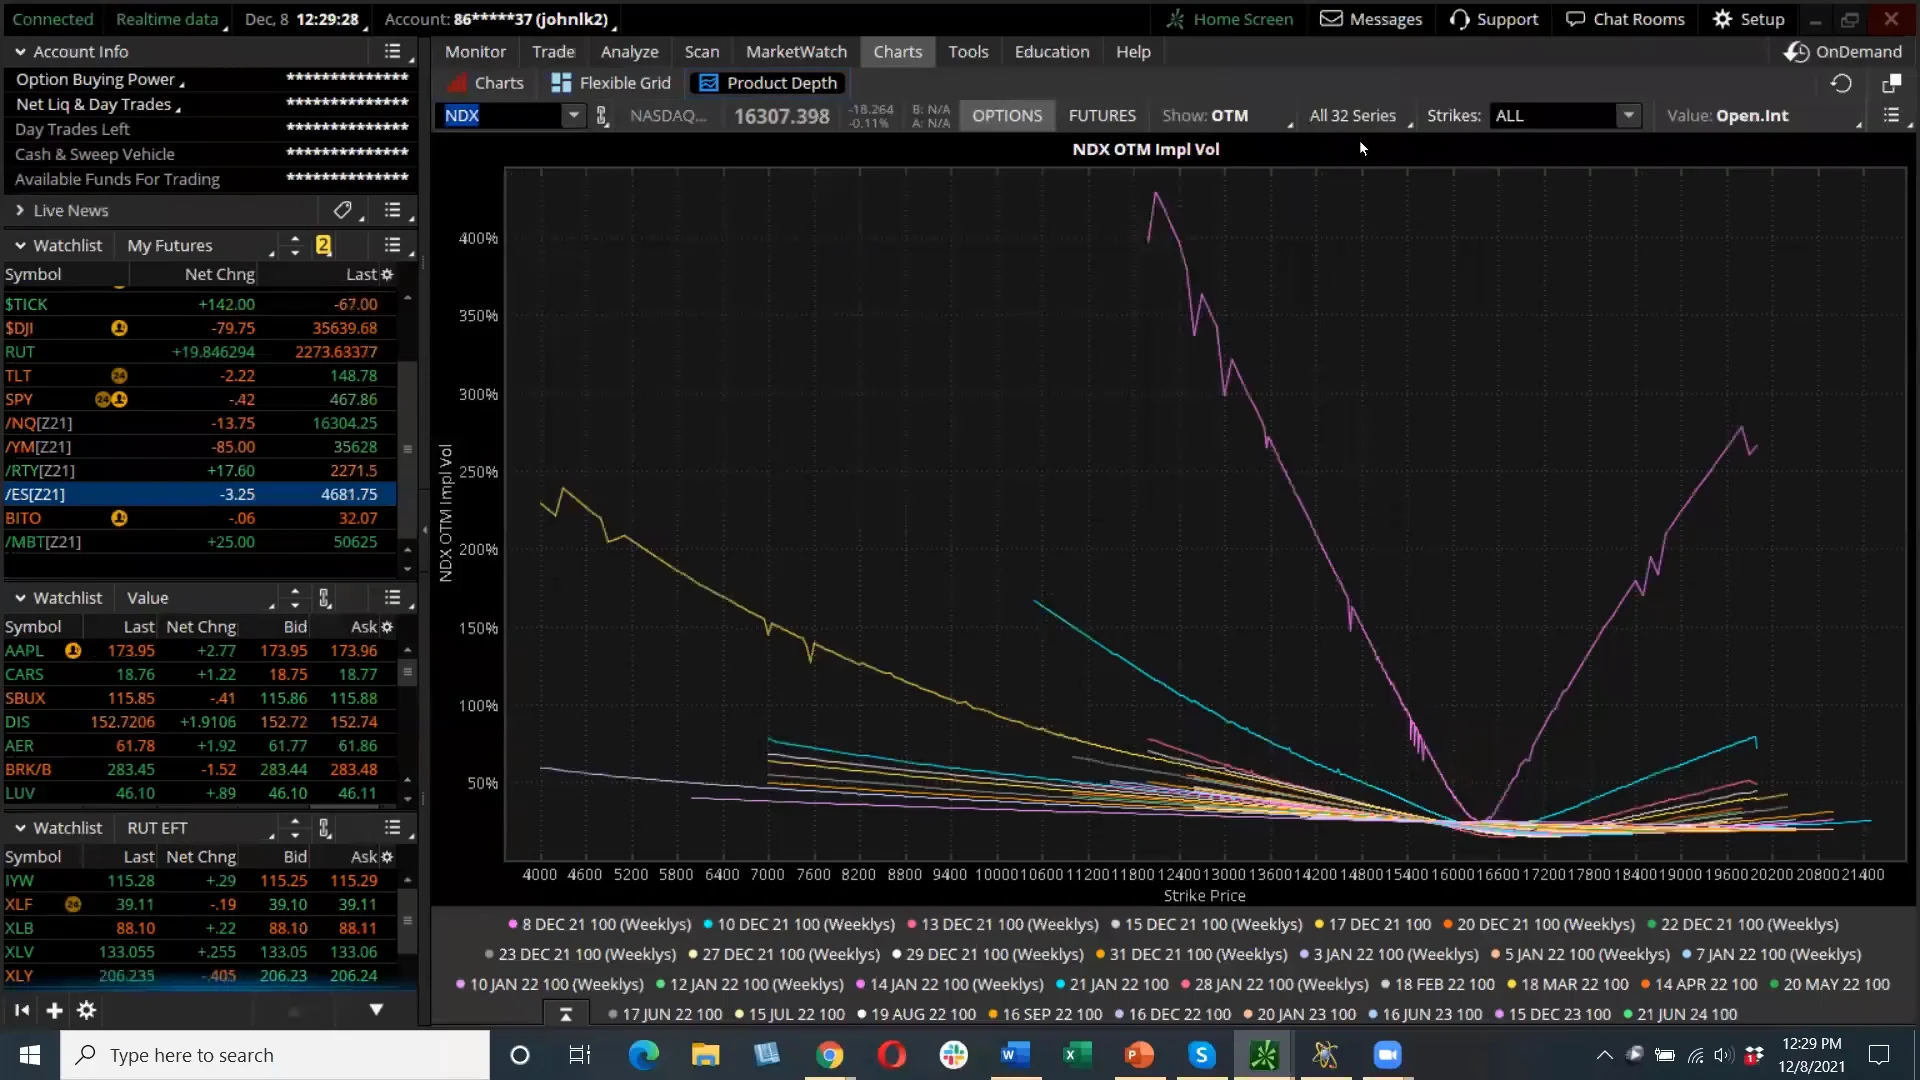This screenshot has width=1920, height=1080.
Task: Open the RUT EFT watchlist list menu
Action: coord(393,828)
